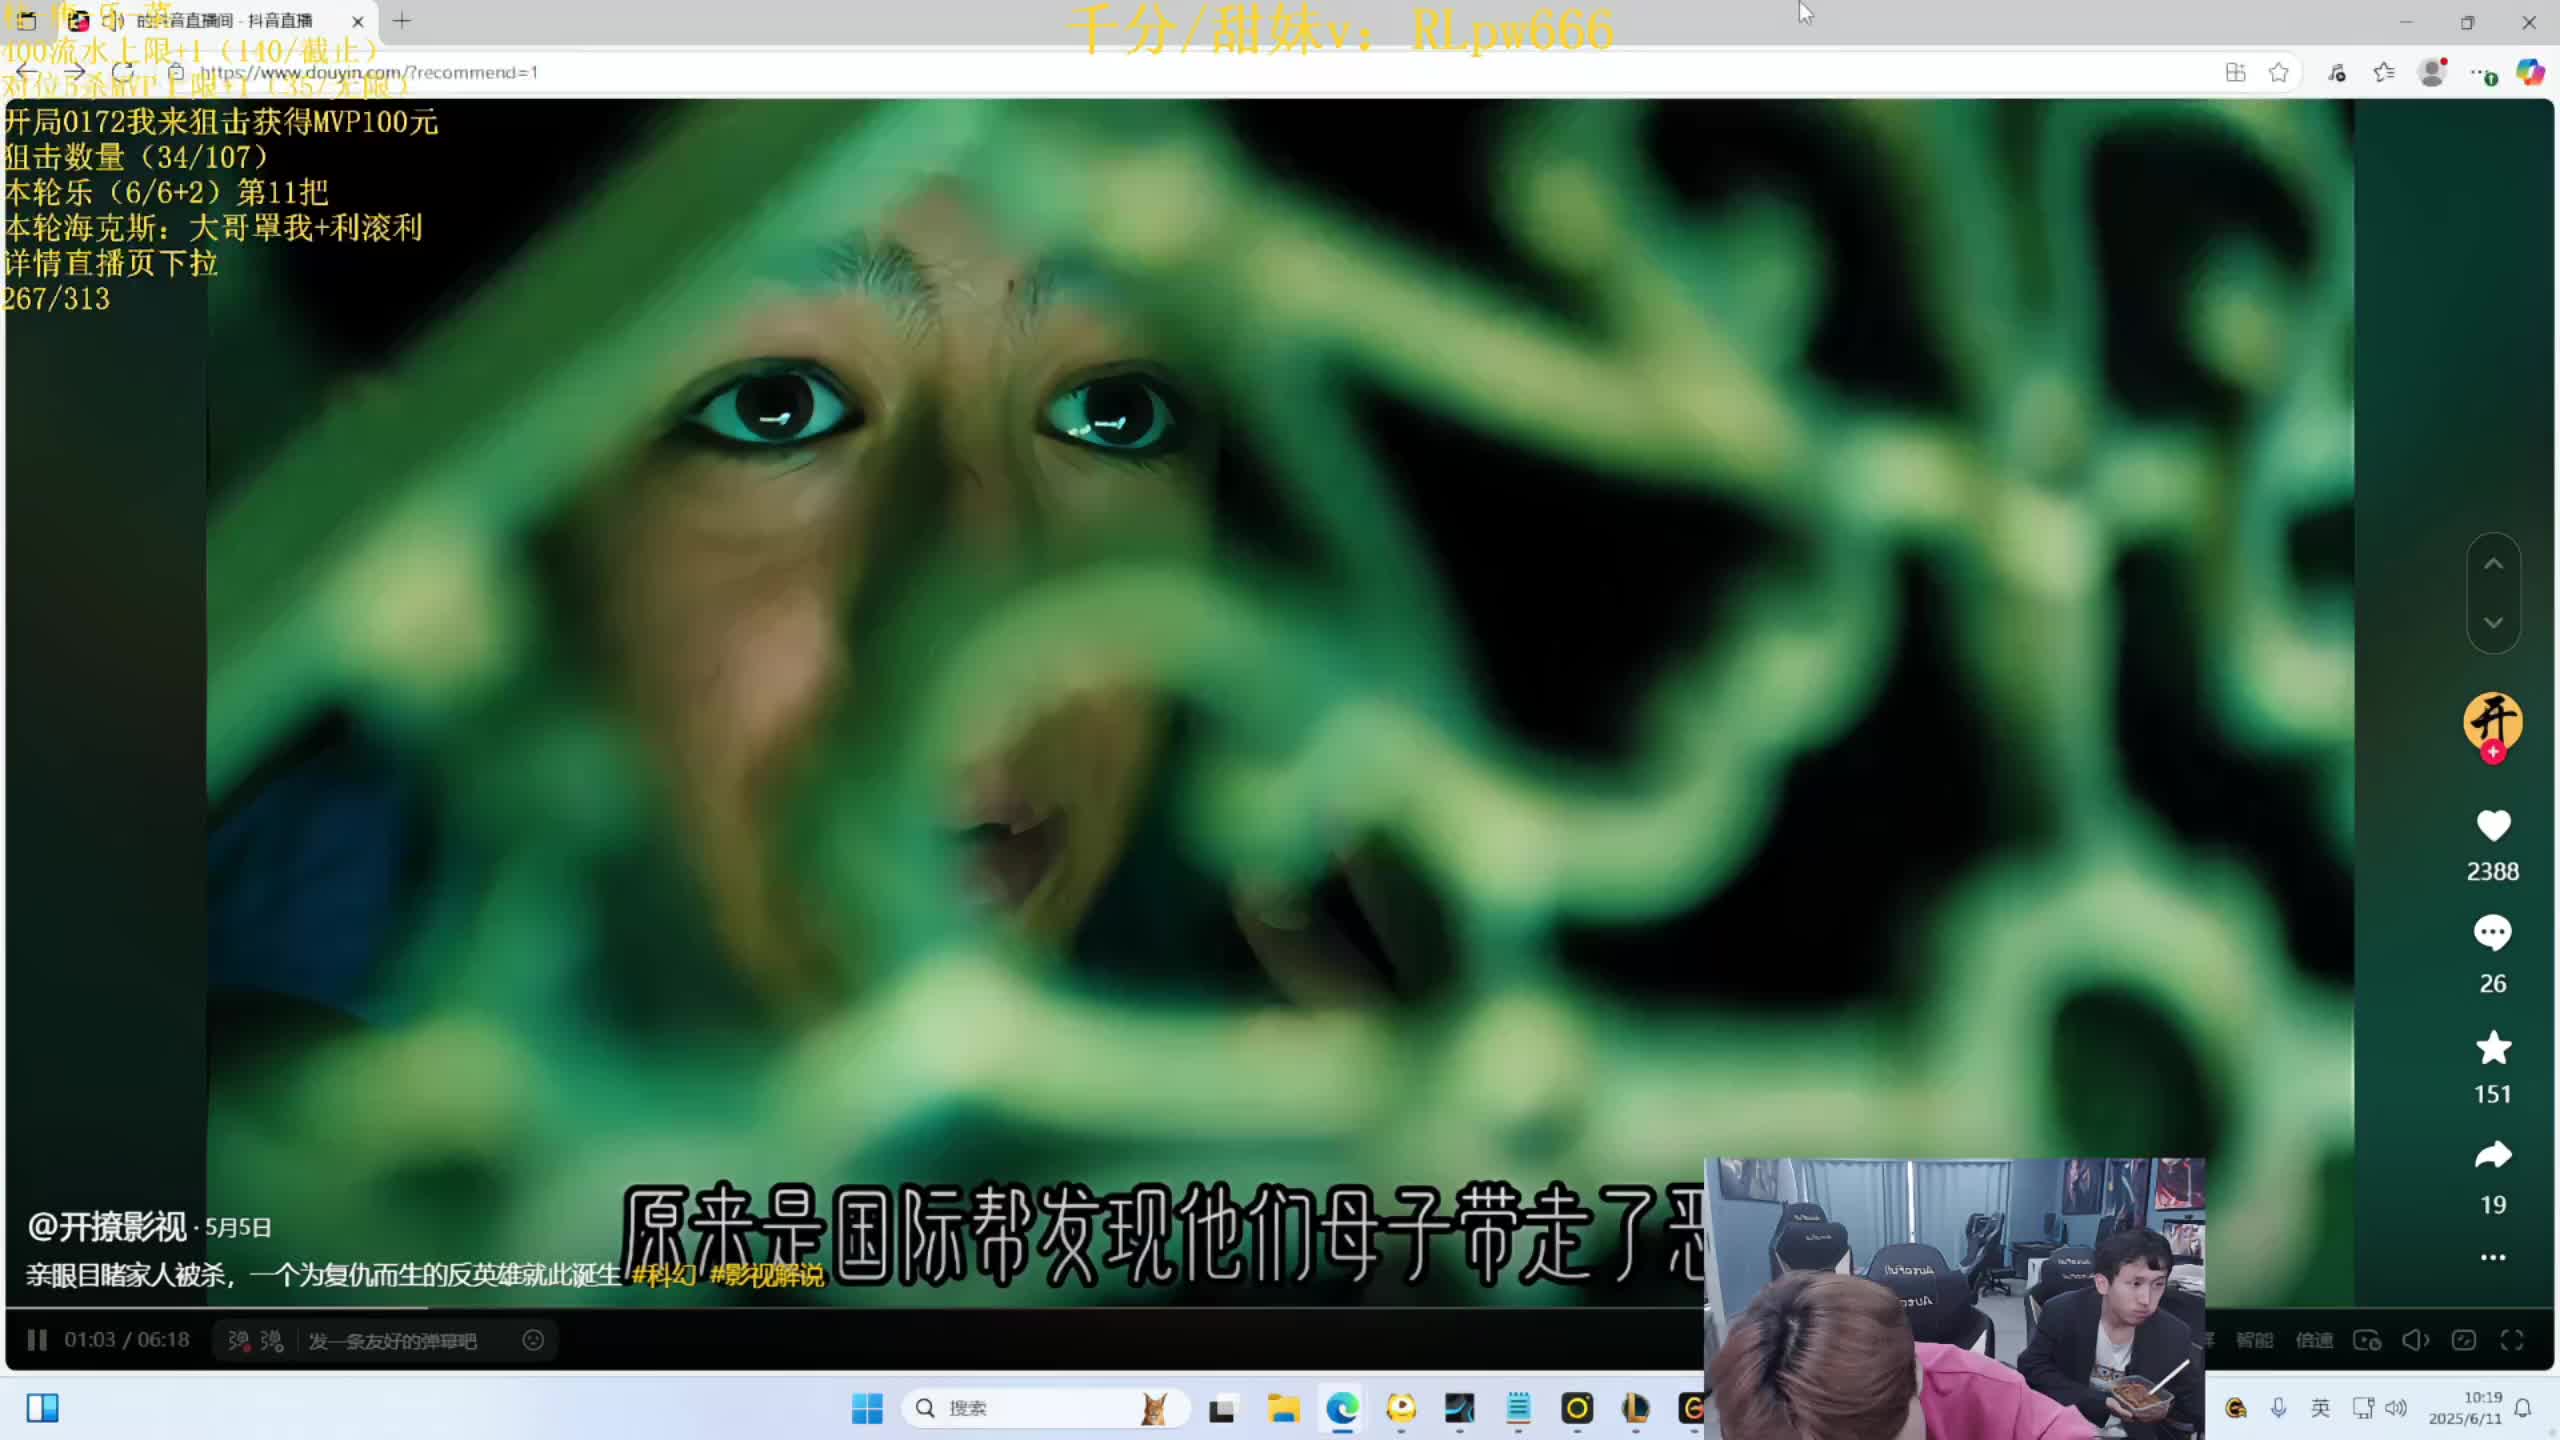Open the Copilot sidebar icon
The width and height of the screenshot is (2560, 1440).
pyautogui.click(x=2530, y=72)
